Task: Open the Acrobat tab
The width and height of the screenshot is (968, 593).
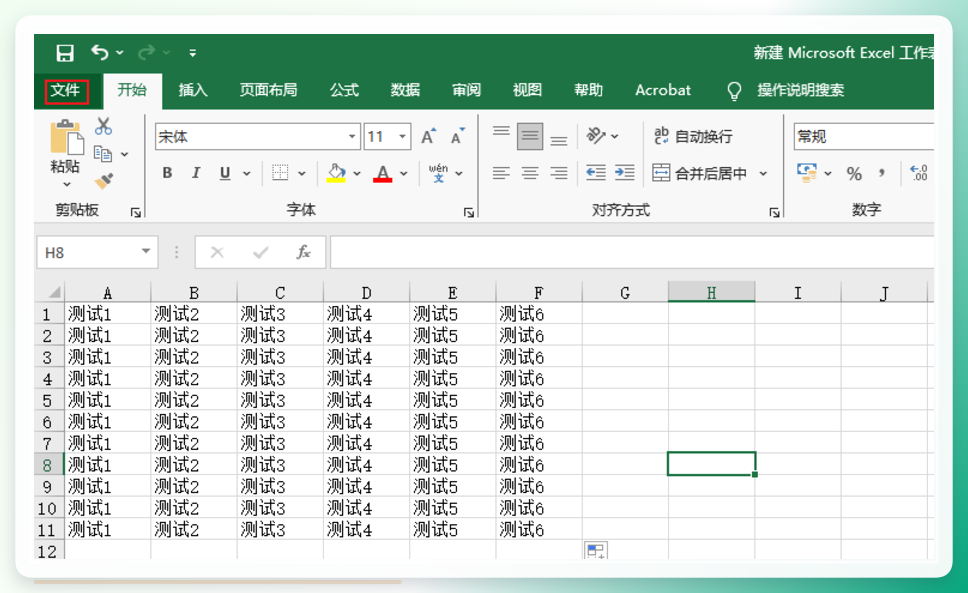Action: 663,90
